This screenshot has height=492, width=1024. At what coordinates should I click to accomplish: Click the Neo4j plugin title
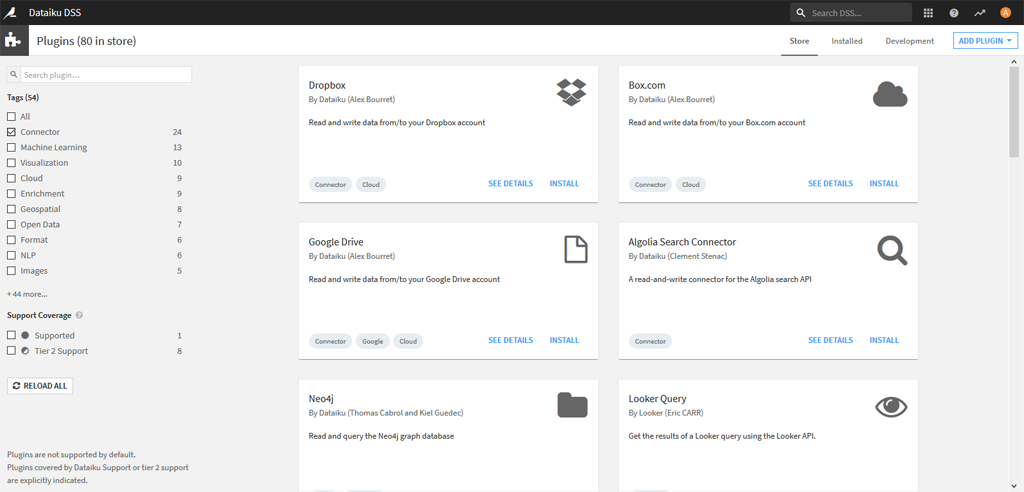(321, 399)
